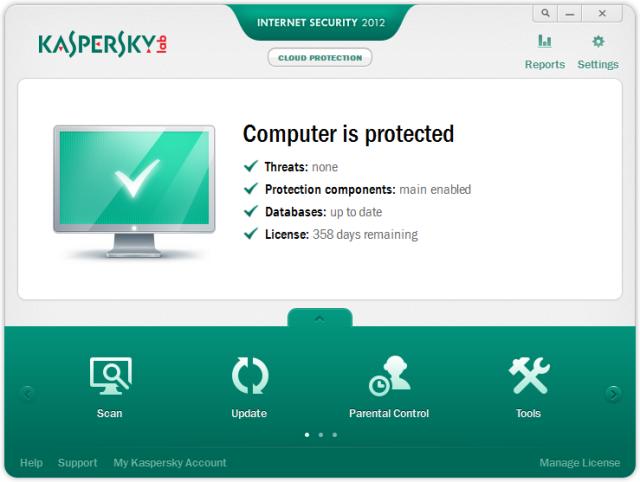Open My Kaspersky Account link
The width and height of the screenshot is (640, 482).
[x=170, y=462]
